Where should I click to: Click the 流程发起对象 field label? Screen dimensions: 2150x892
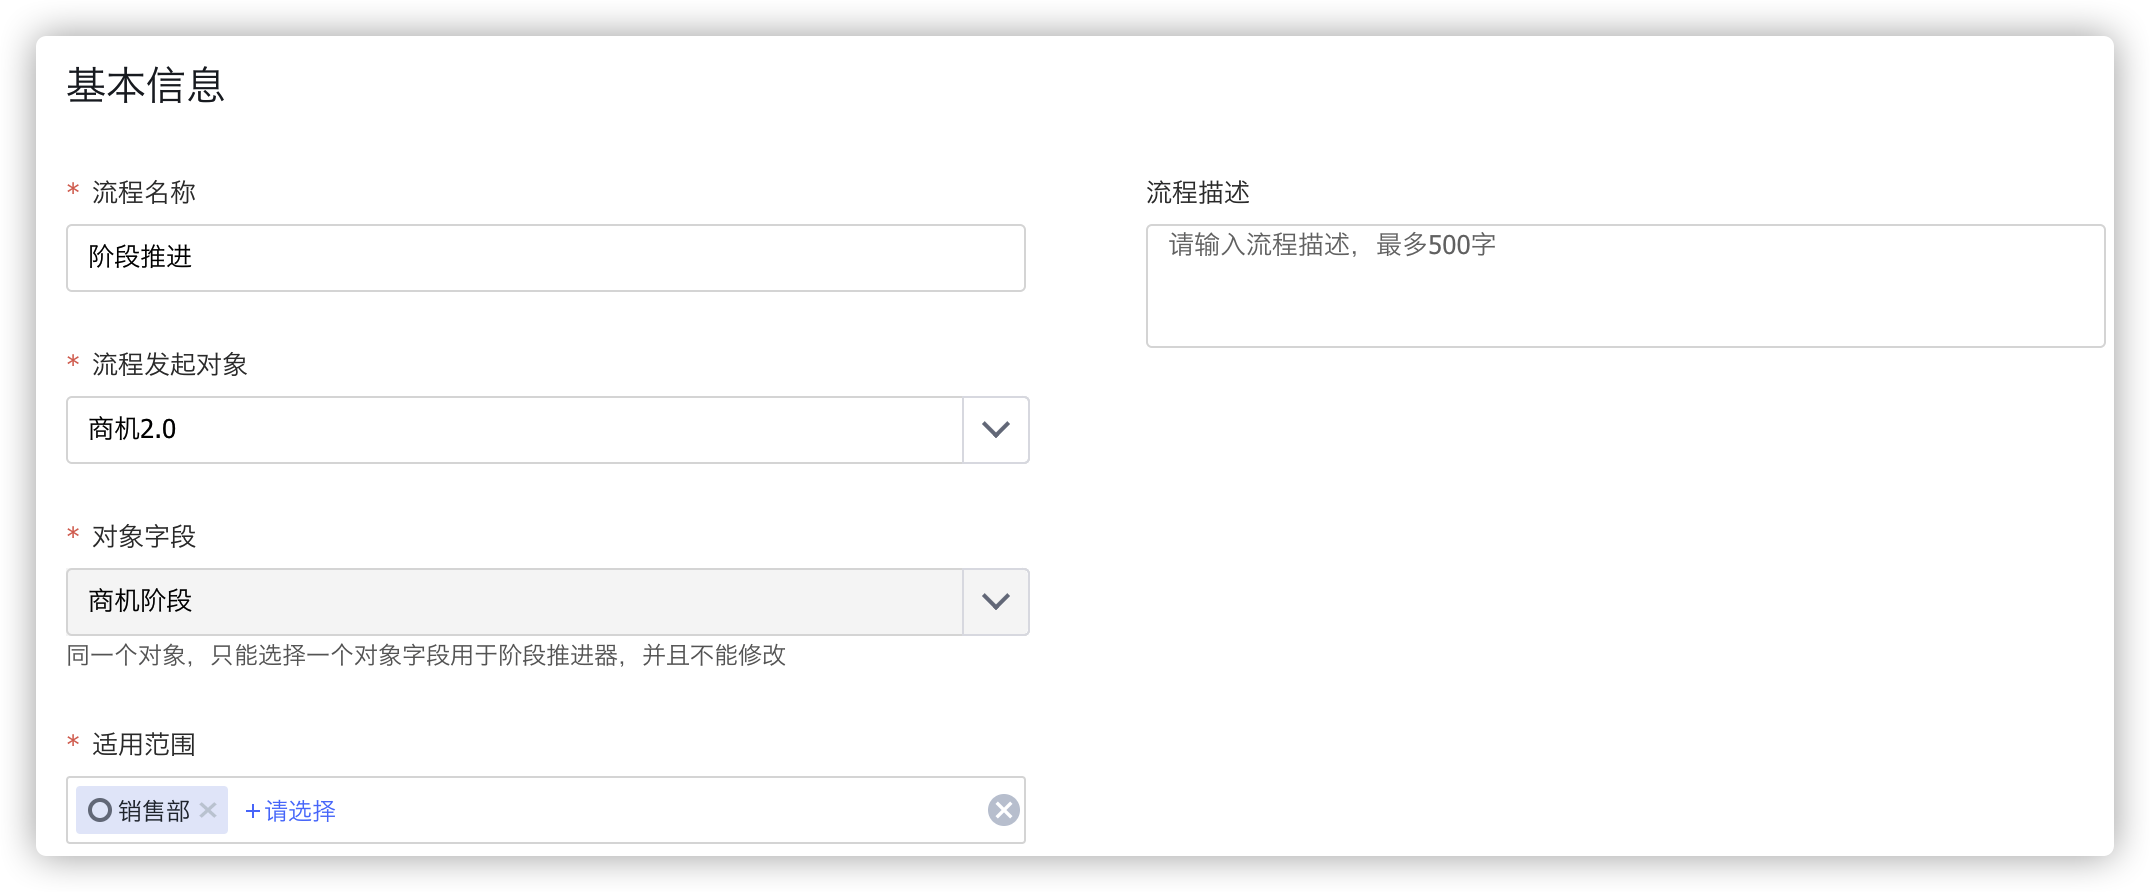[x=170, y=364]
